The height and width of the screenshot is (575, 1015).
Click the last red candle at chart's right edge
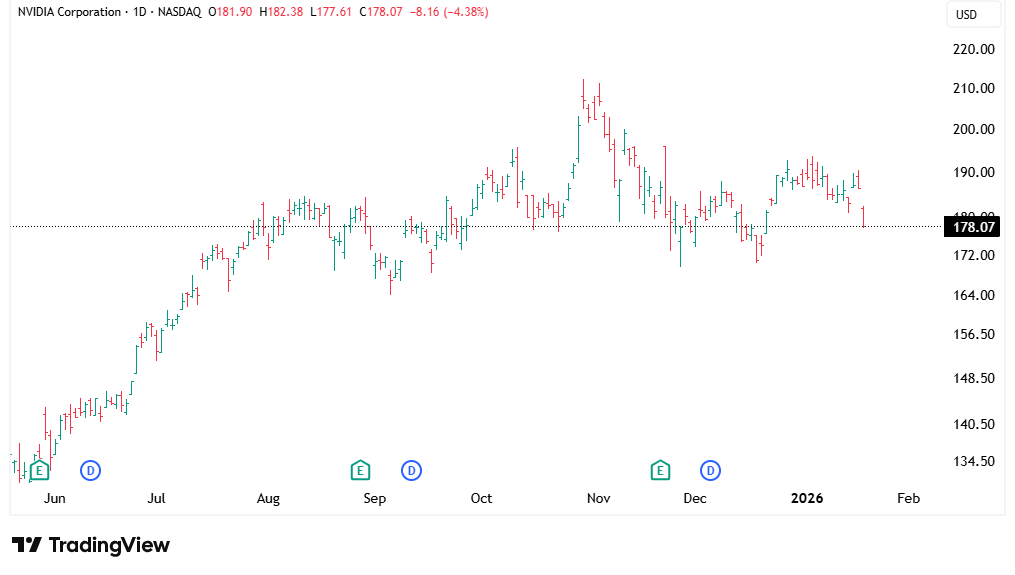tap(863, 217)
